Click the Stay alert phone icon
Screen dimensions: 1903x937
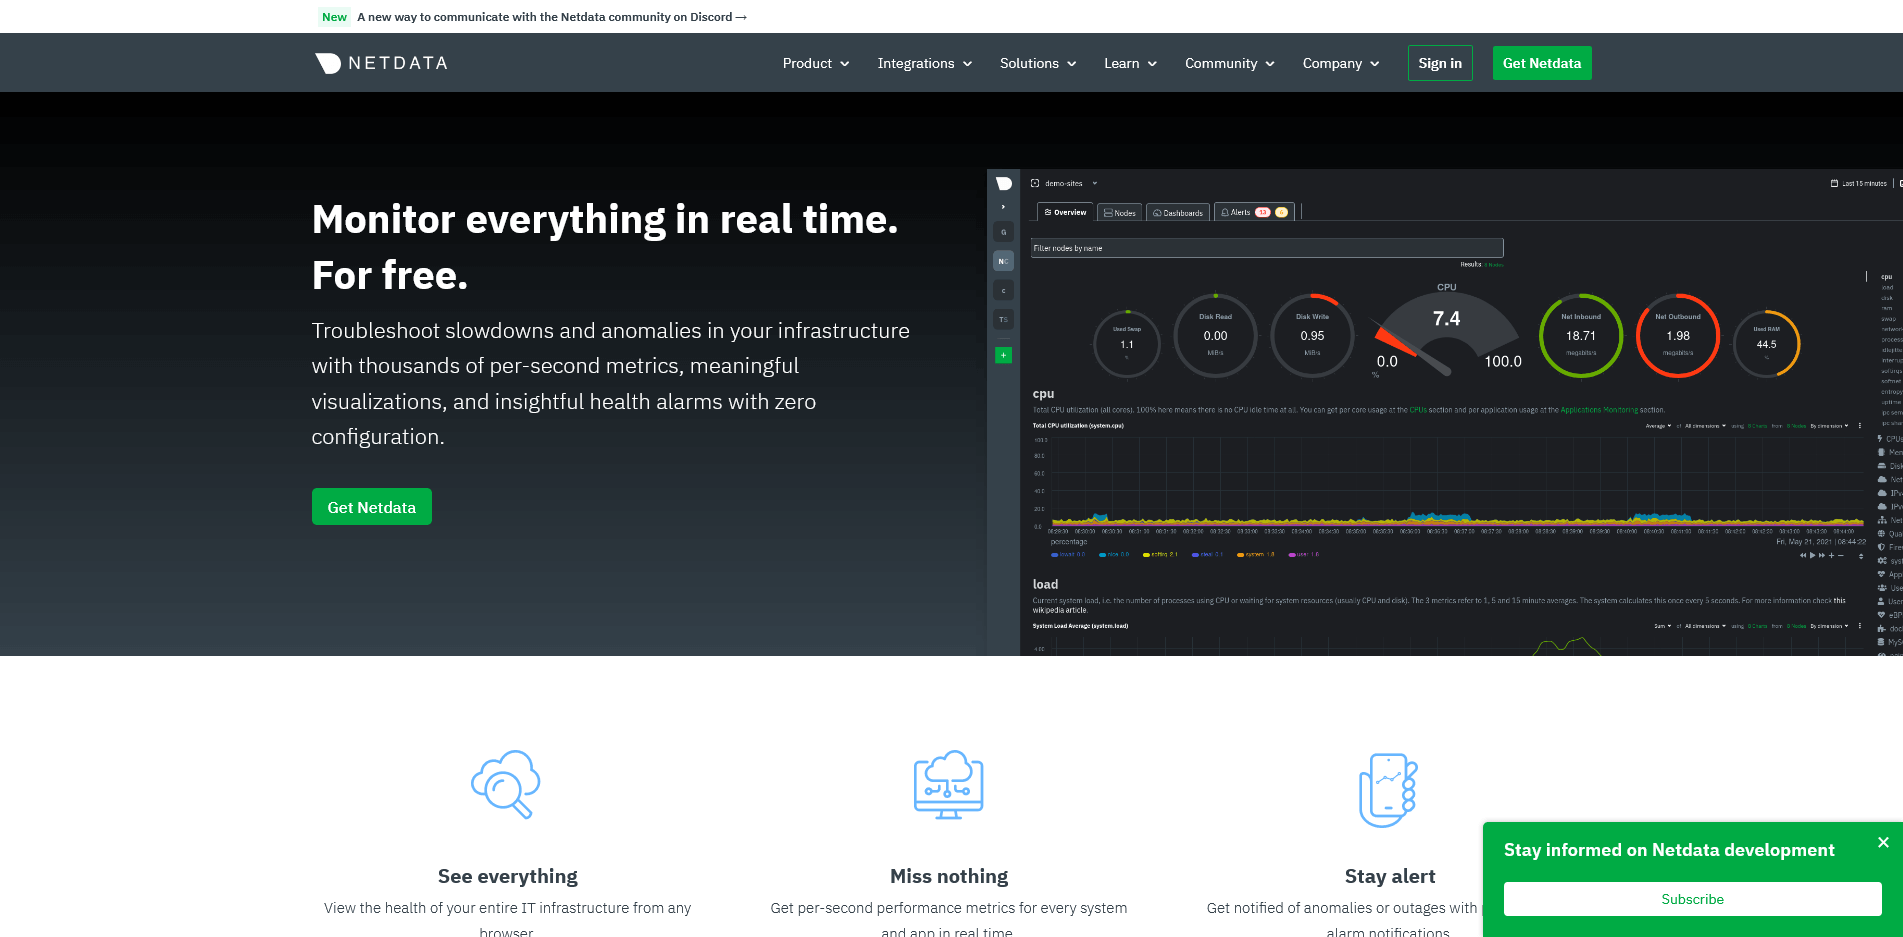pyautogui.click(x=1389, y=789)
